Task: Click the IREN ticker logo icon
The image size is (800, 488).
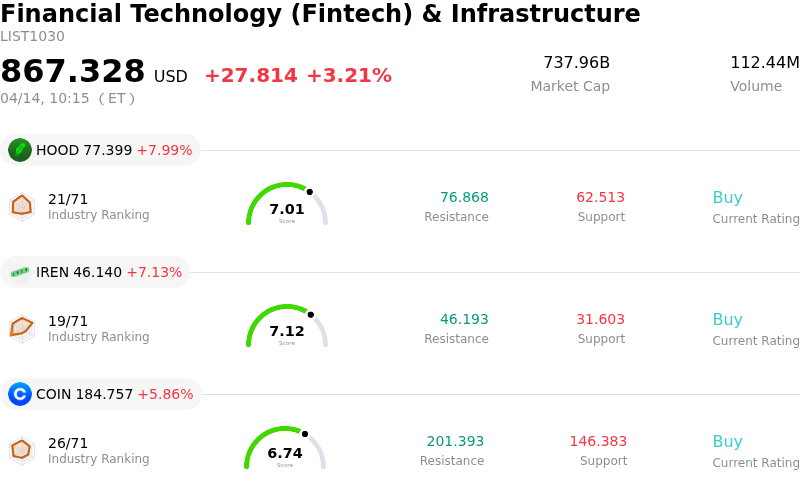Action: (x=20, y=272)
